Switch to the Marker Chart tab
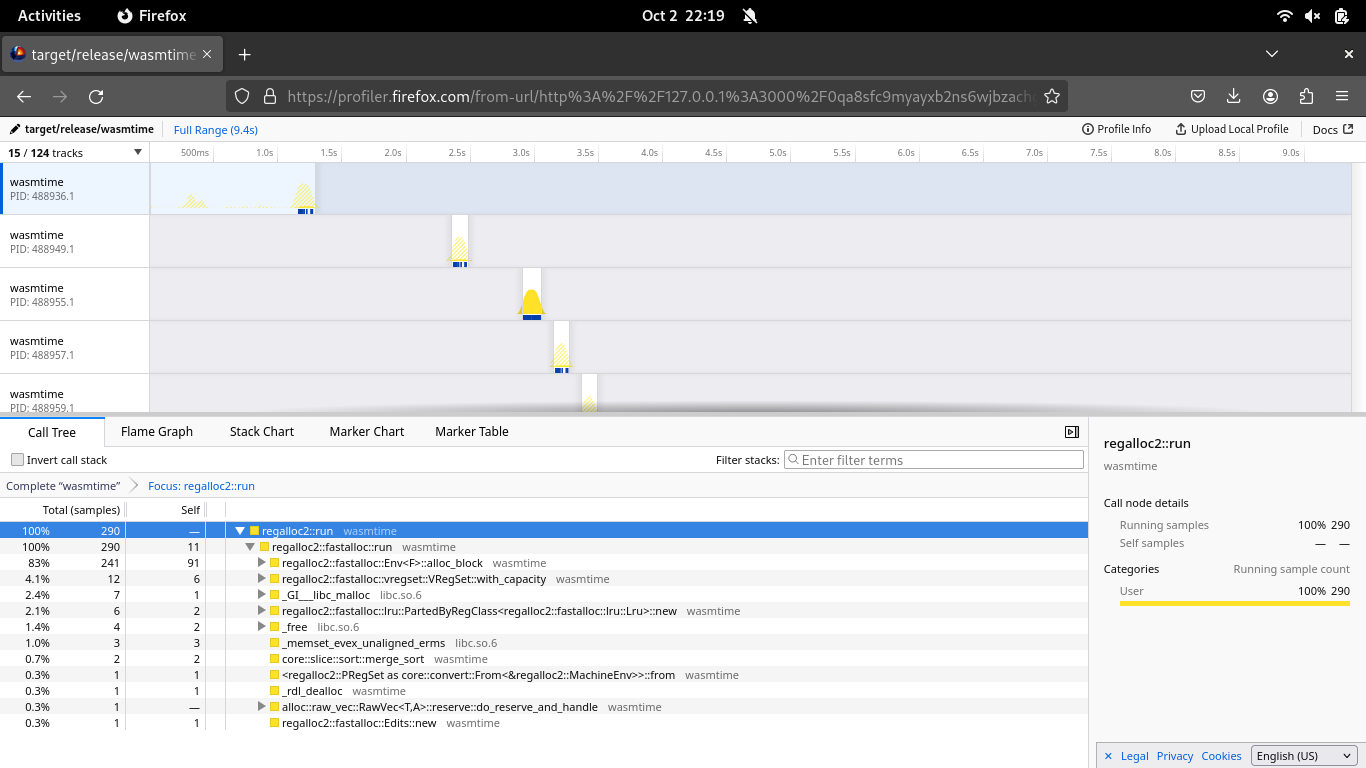The width and height of the screenshot is (1366, 768). (367, 432)
